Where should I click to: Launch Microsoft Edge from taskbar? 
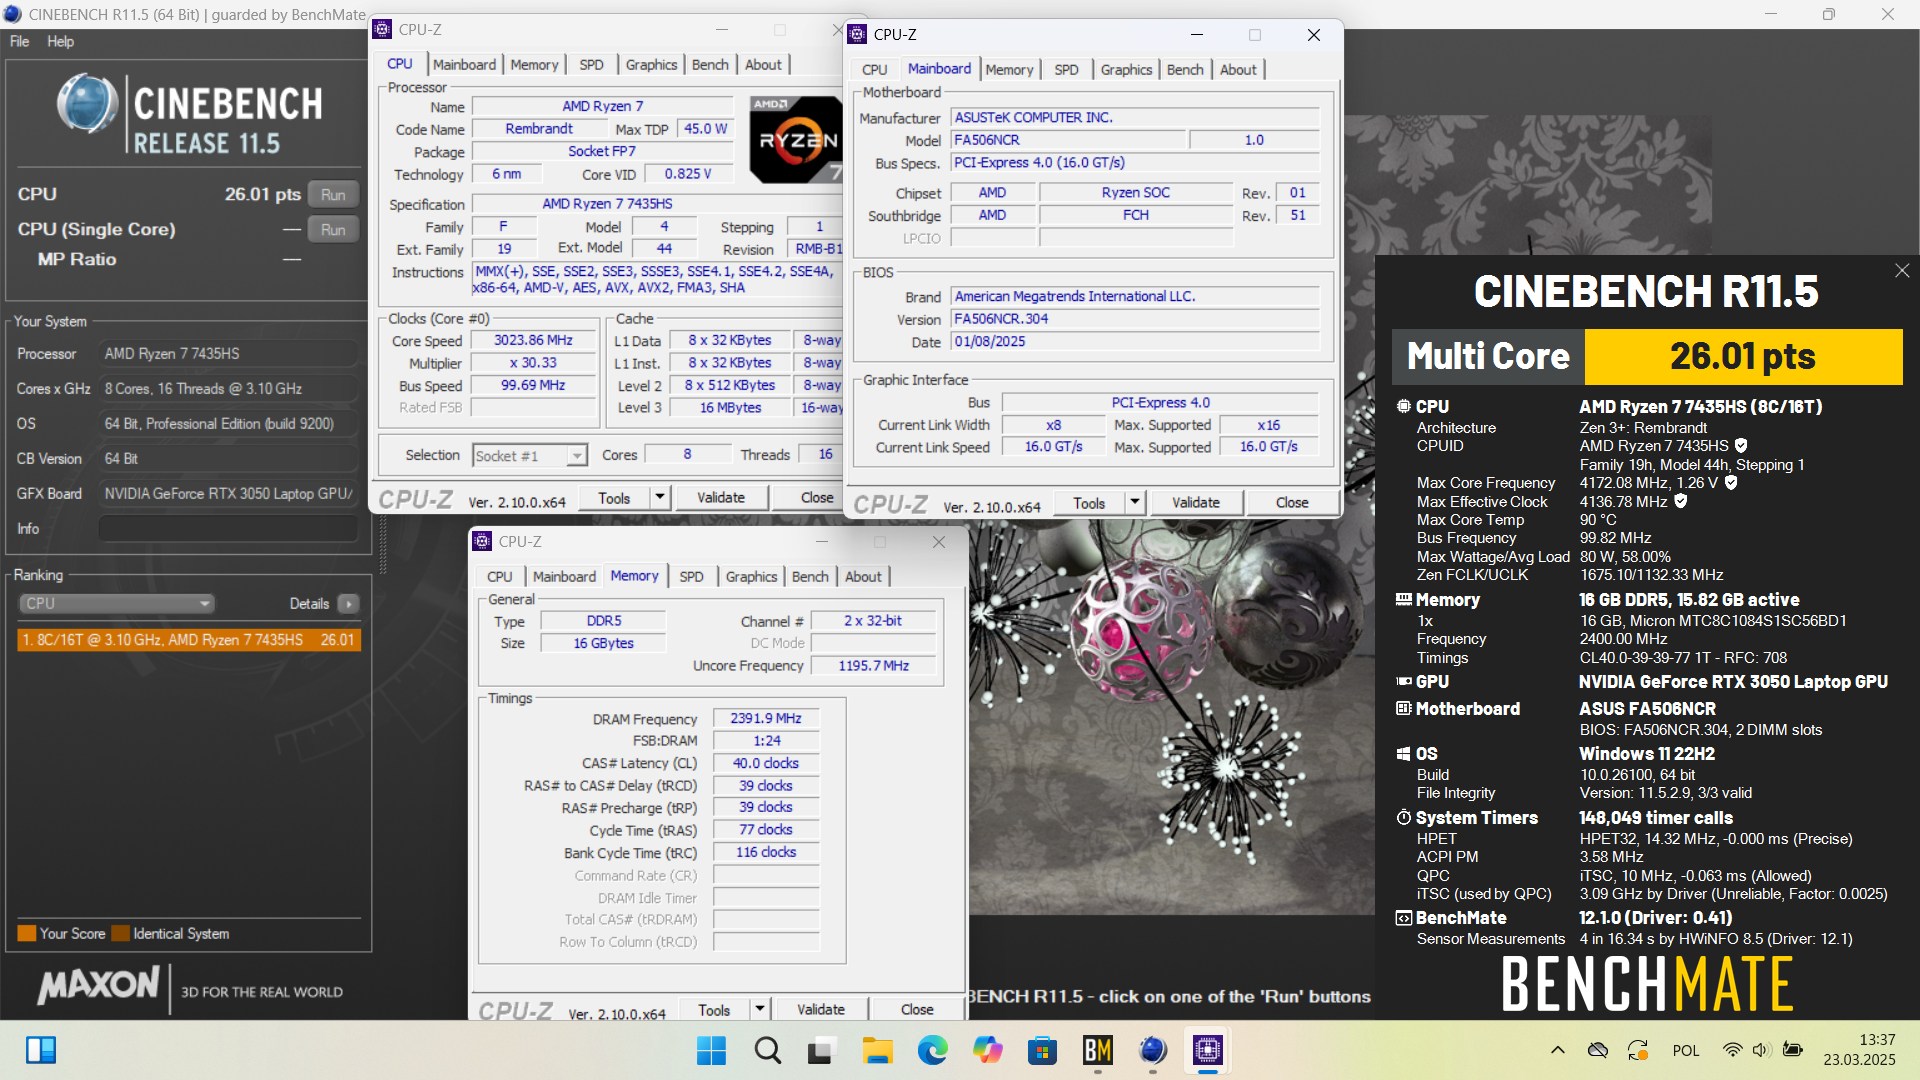coord(932,1050)
